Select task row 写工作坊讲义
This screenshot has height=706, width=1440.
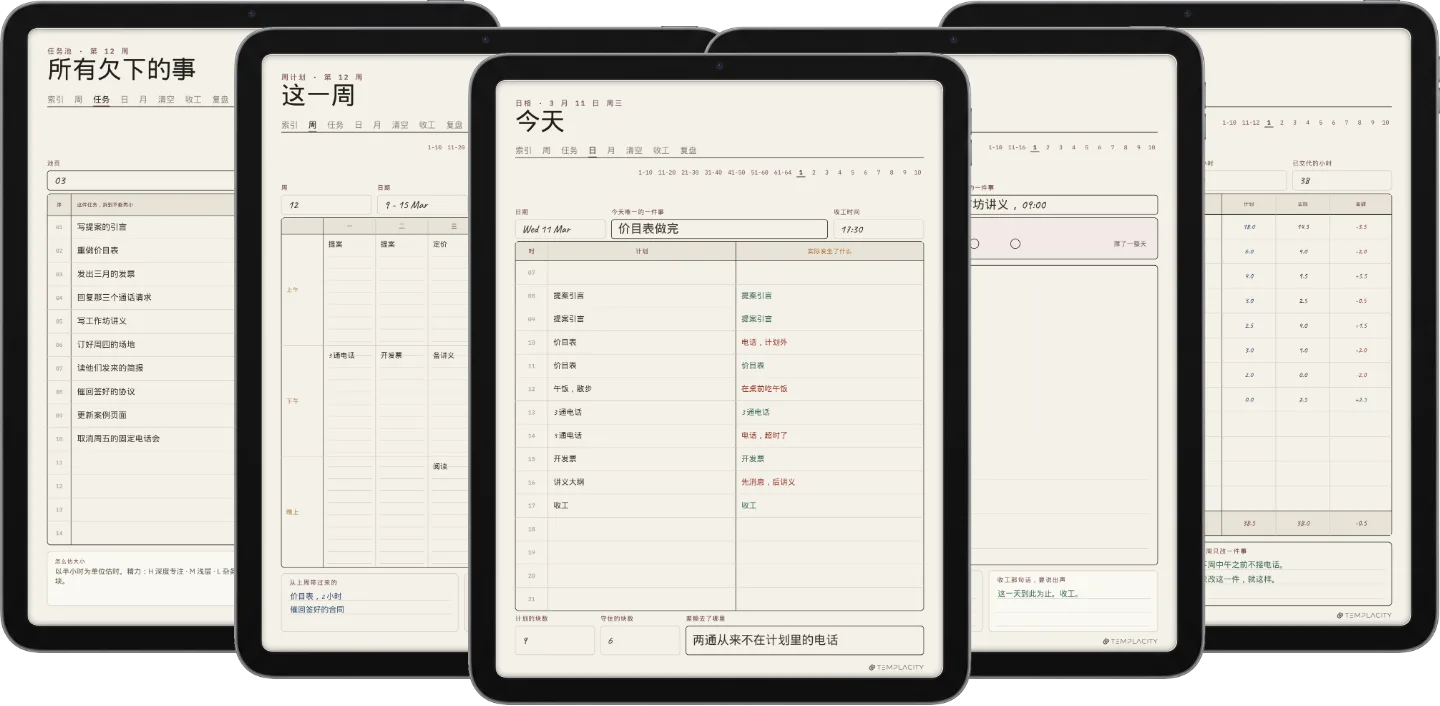point(141,321)
